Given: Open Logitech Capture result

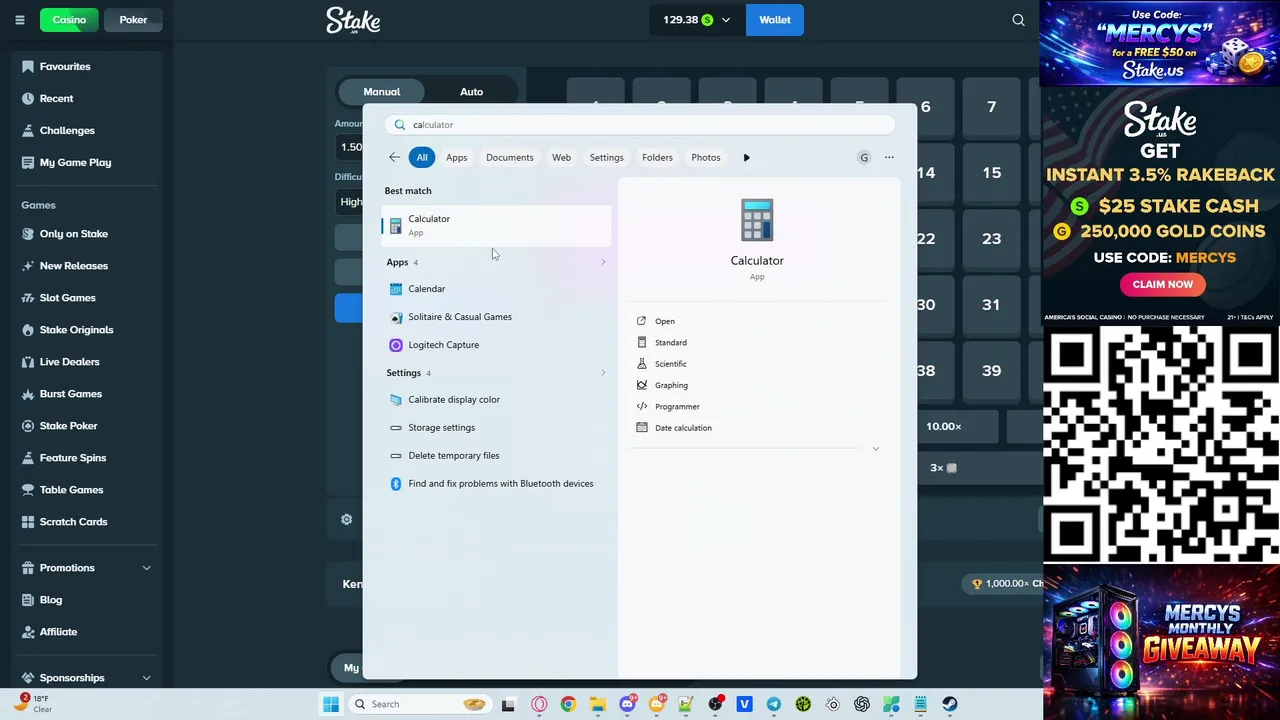Looking at the screenshot, I should [496, 345].
